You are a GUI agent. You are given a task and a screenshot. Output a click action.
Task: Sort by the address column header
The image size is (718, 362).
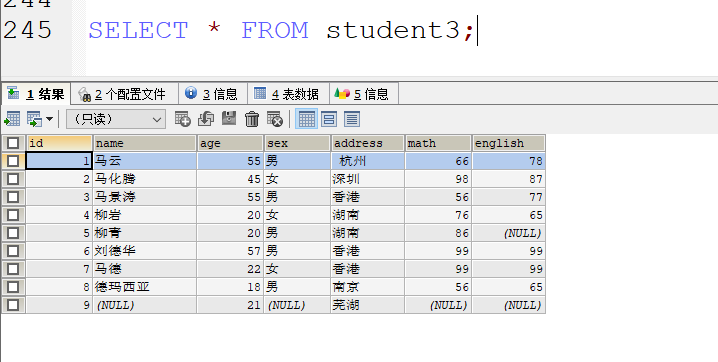coord(368,143)
